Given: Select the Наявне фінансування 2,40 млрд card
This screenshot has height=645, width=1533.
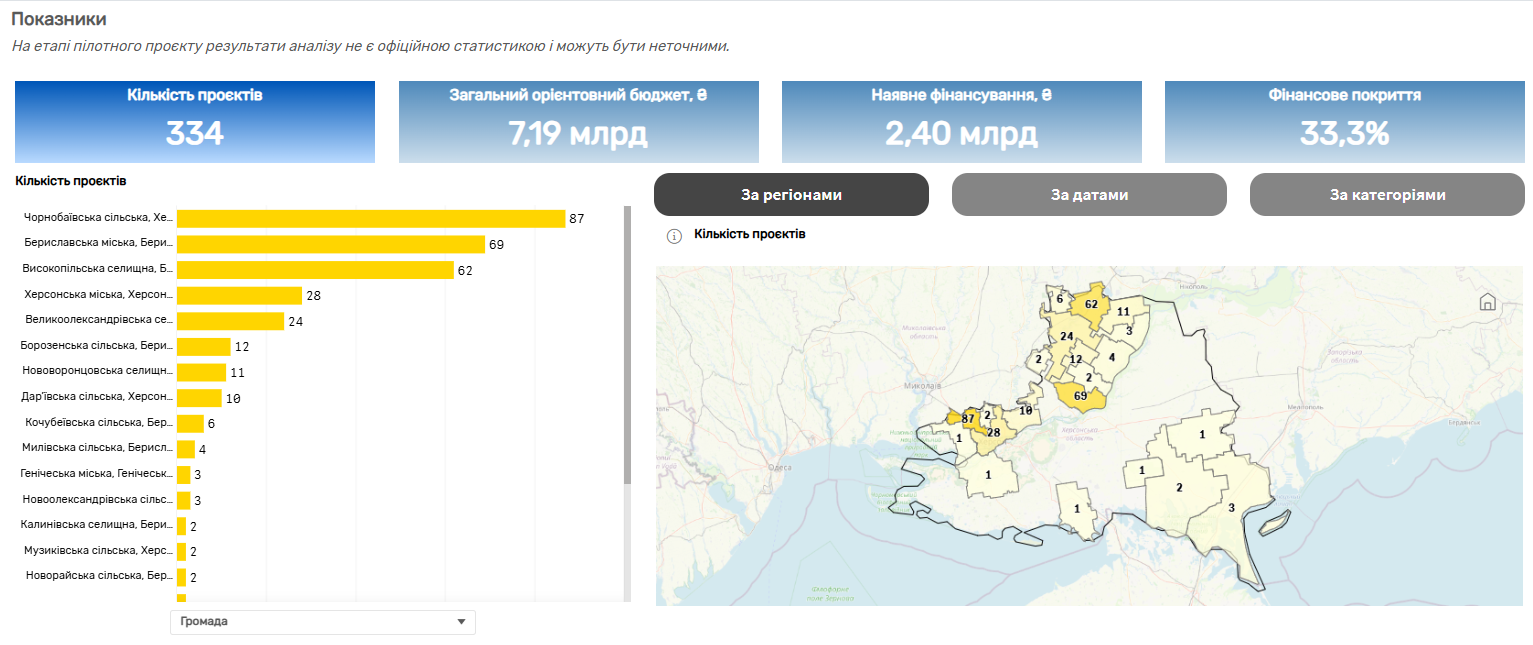Looking at the screenshot, I should click(961, 121).
